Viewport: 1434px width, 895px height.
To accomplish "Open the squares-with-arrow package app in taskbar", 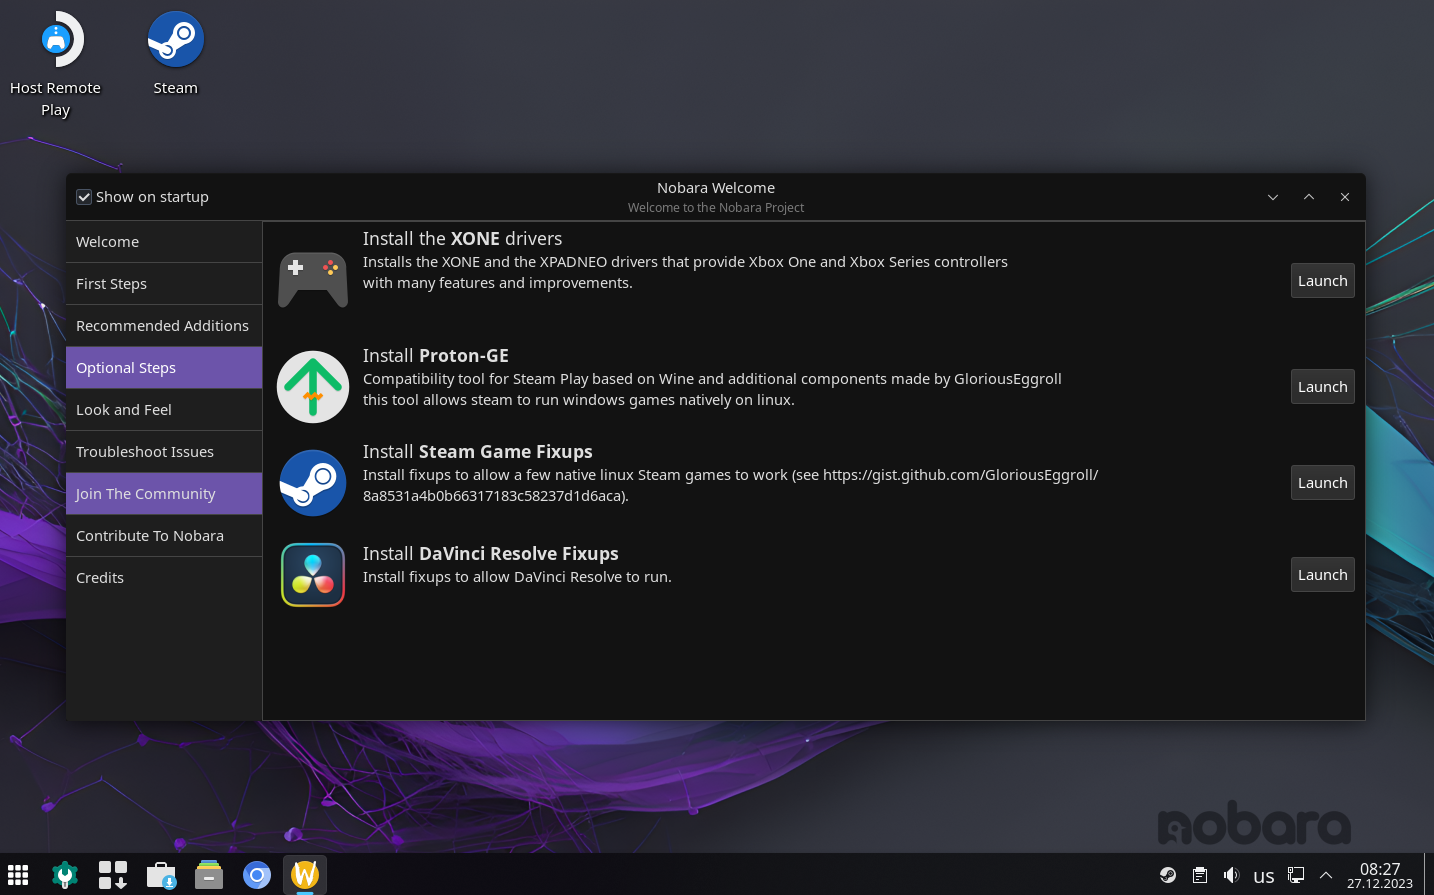I will tap(113, 875).
